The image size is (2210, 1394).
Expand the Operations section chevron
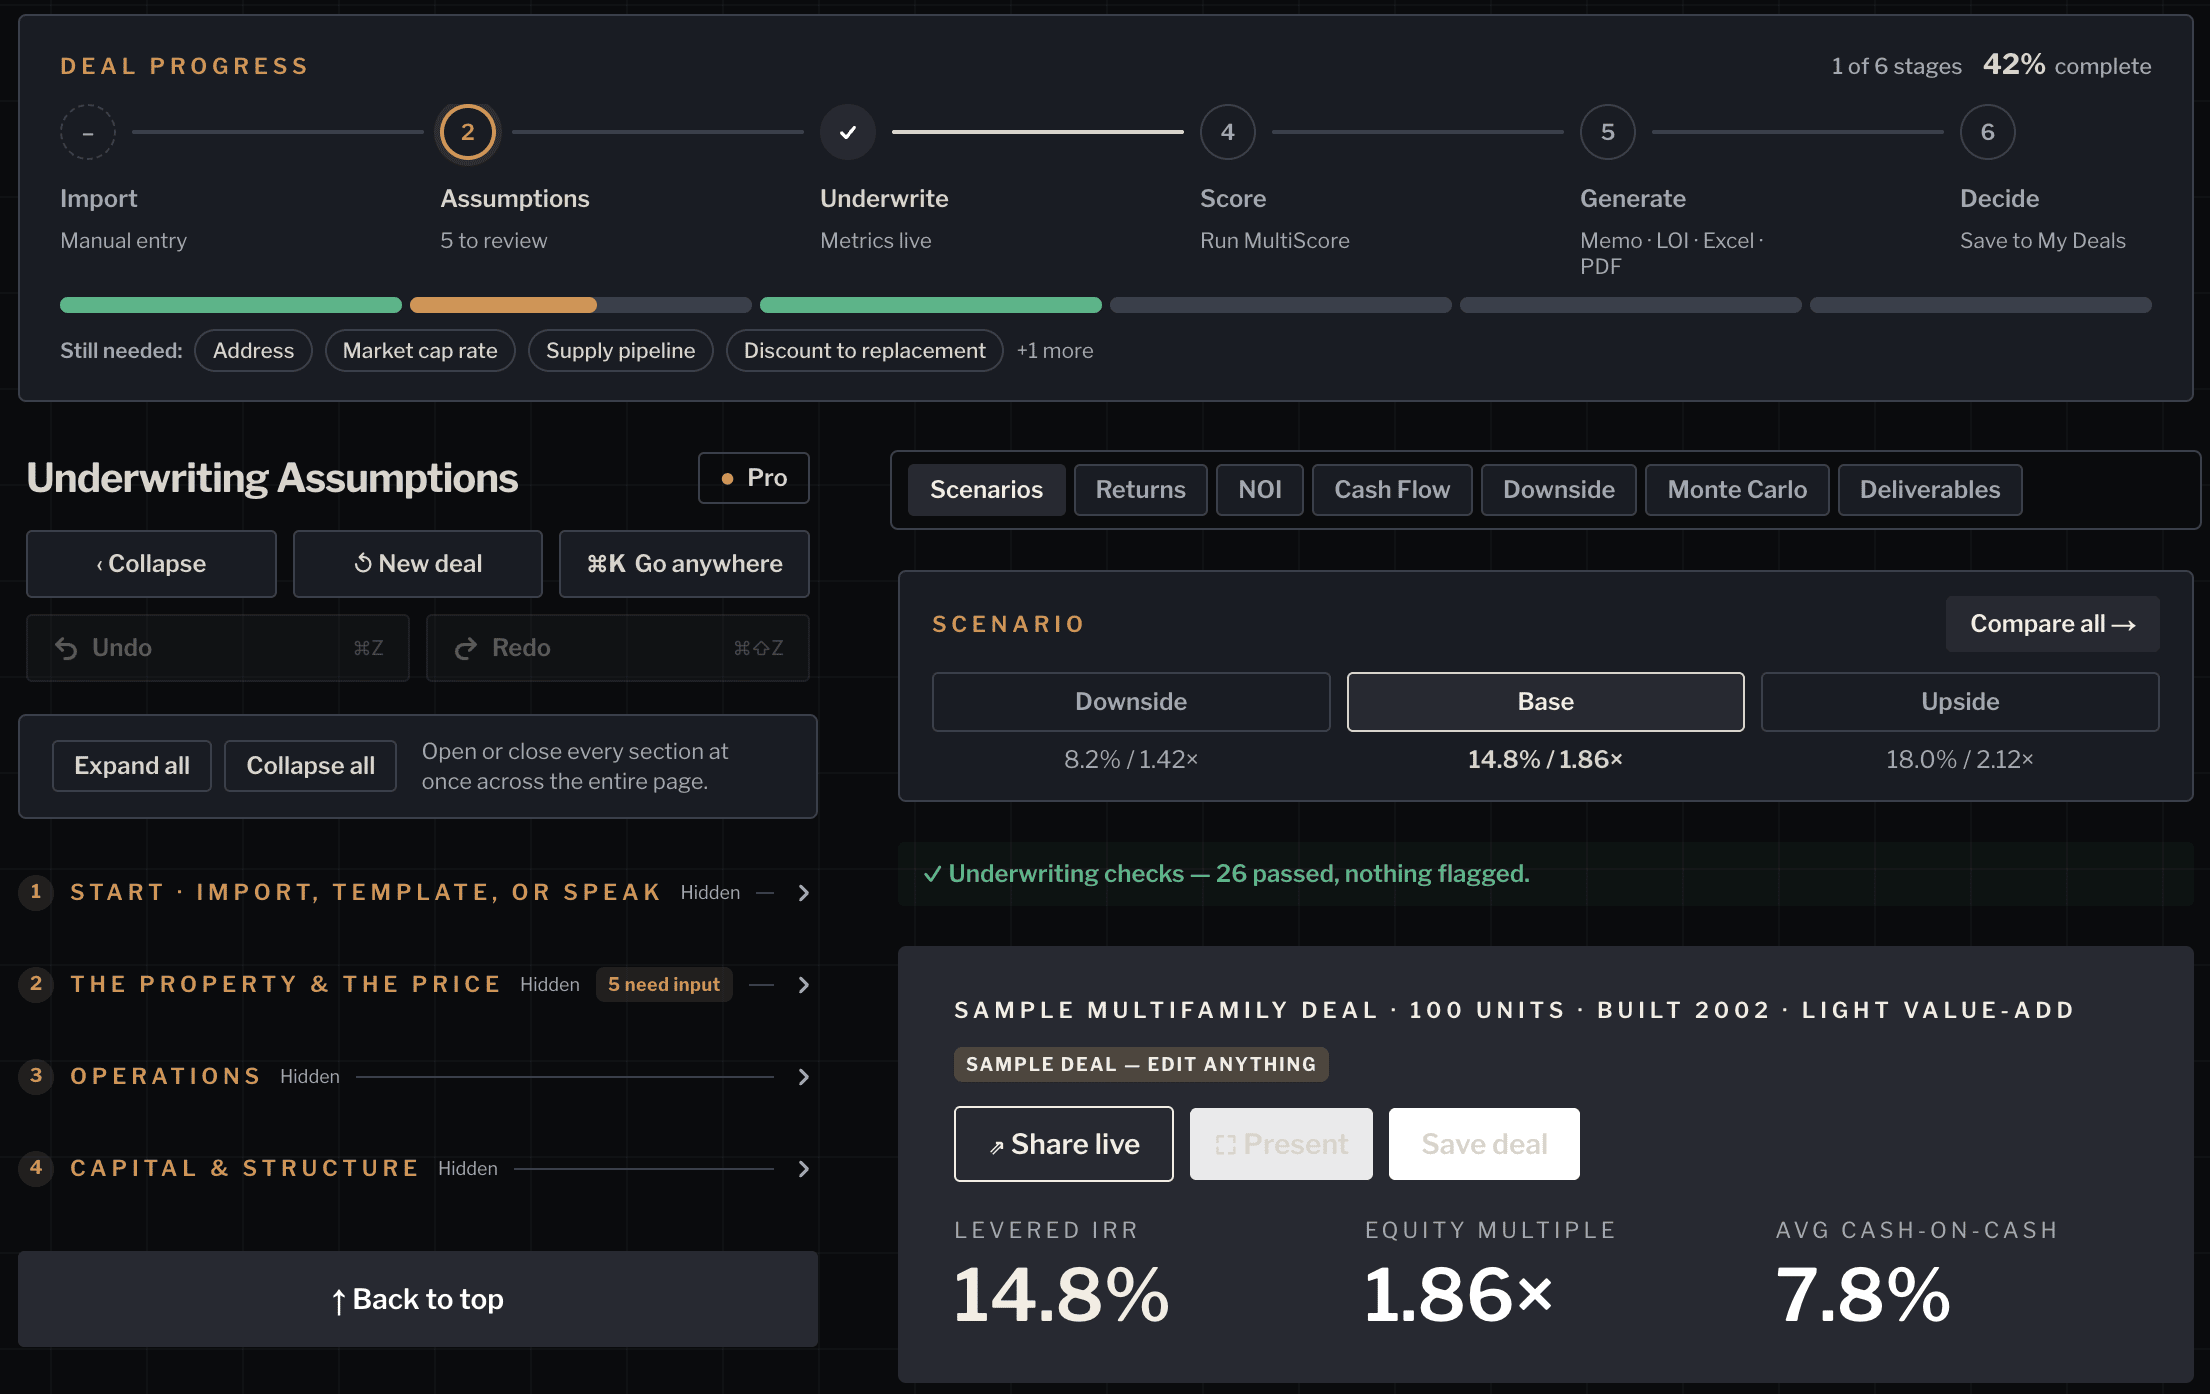point(804,1077)
